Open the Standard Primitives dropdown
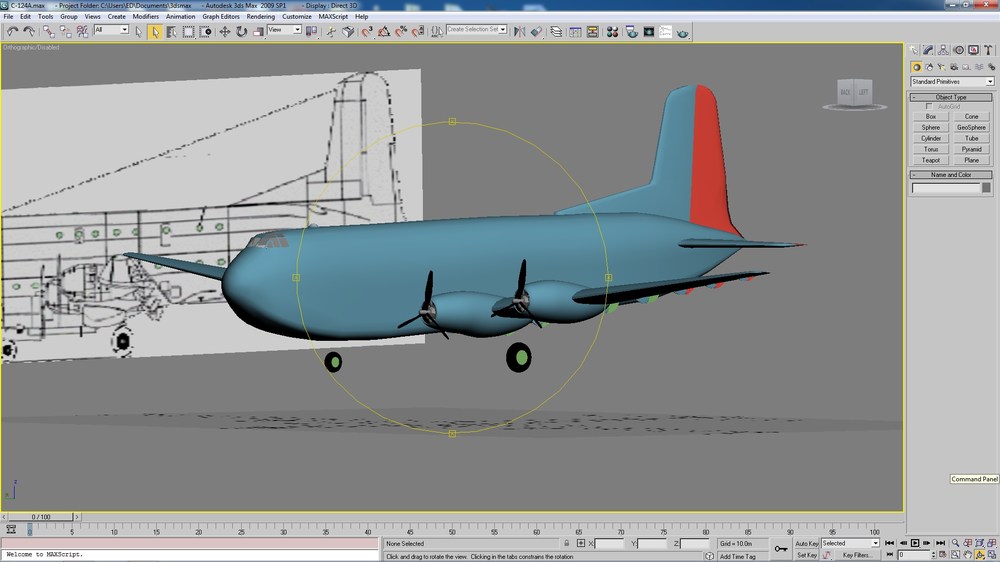The width and height of the screenshot is (1000, 562). tap(952, 82)
